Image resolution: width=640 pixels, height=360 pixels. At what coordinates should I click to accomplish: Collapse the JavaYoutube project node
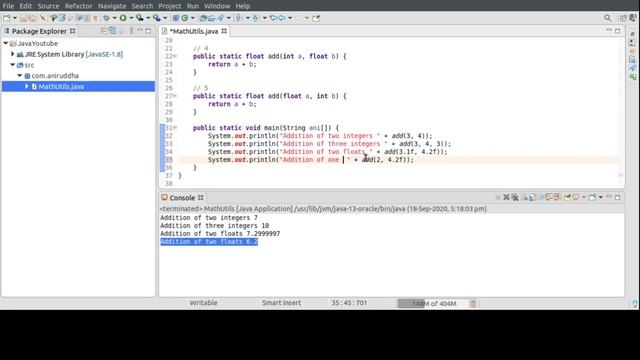(x=6, y=43)
